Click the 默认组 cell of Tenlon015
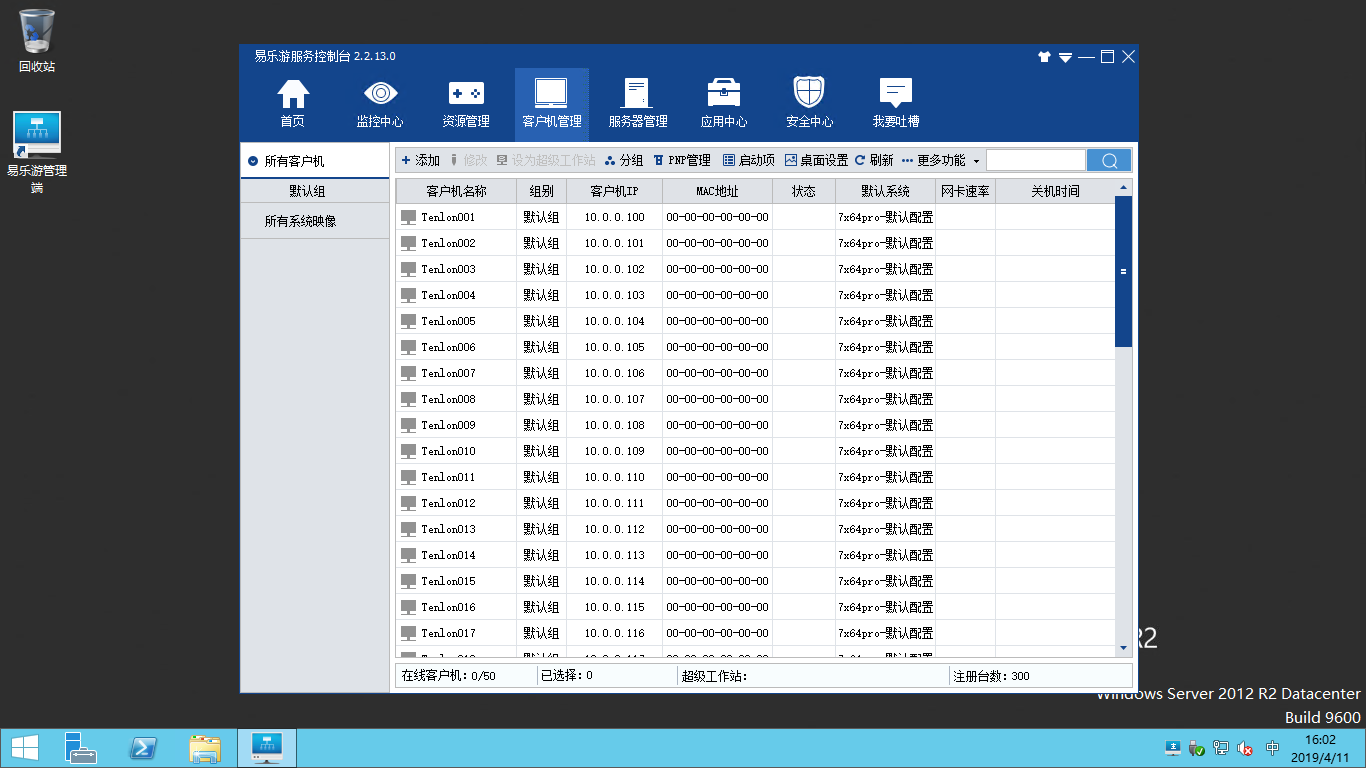This screenshot has width=1366, height=768. pyautogui.click(x=541, y=581)
